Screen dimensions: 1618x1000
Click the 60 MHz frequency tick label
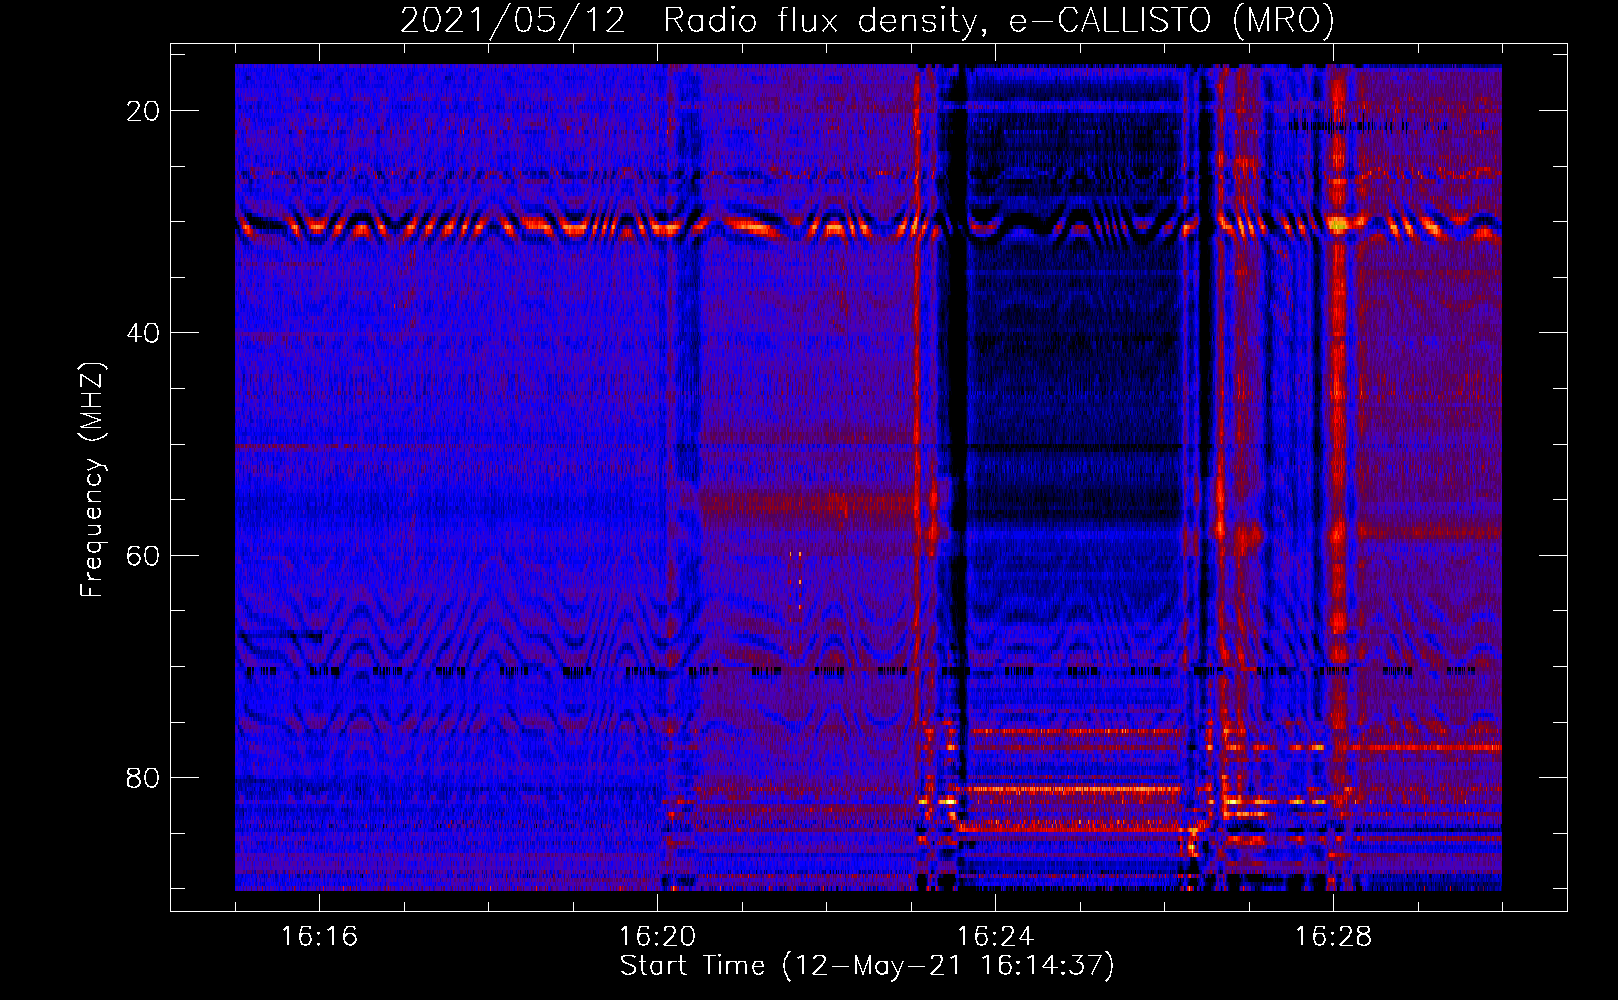[143, 555]
